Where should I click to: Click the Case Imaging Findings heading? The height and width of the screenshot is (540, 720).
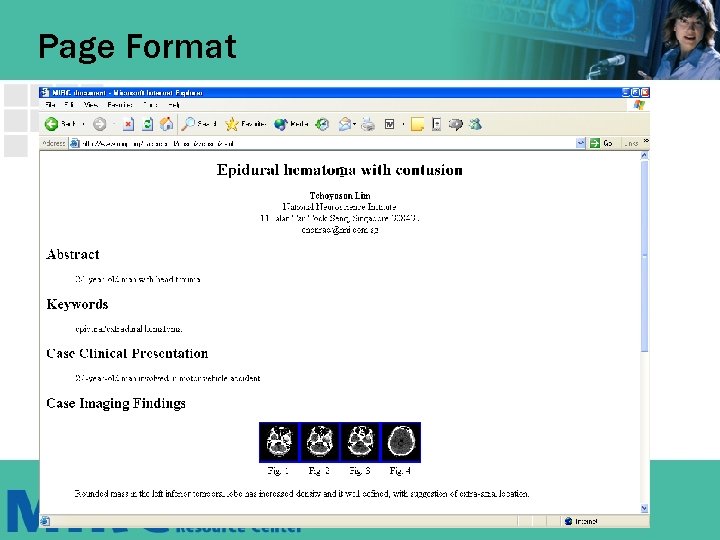[x=116, y=403]
